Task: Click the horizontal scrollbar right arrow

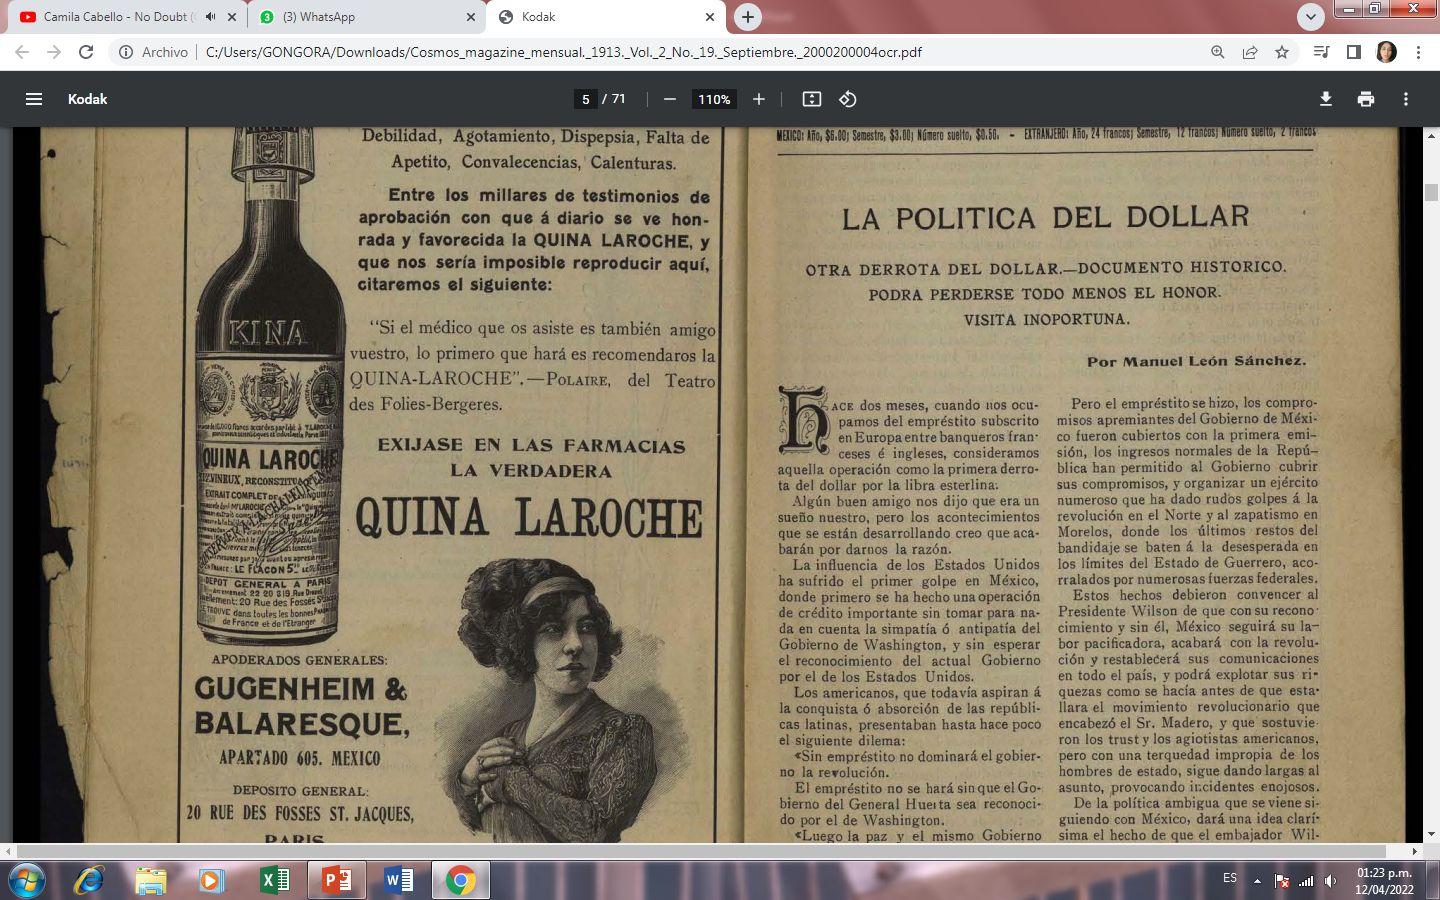Action: click(x=1414, y=852)
